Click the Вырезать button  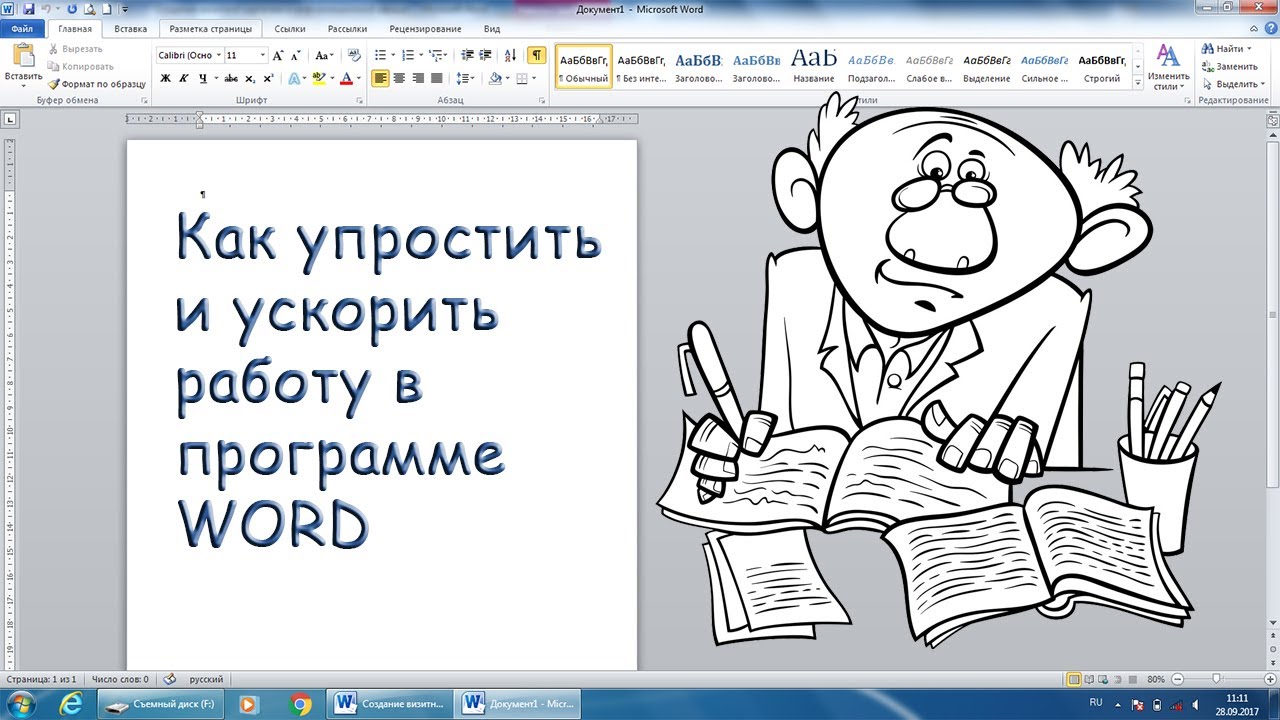tap(74, 49)
